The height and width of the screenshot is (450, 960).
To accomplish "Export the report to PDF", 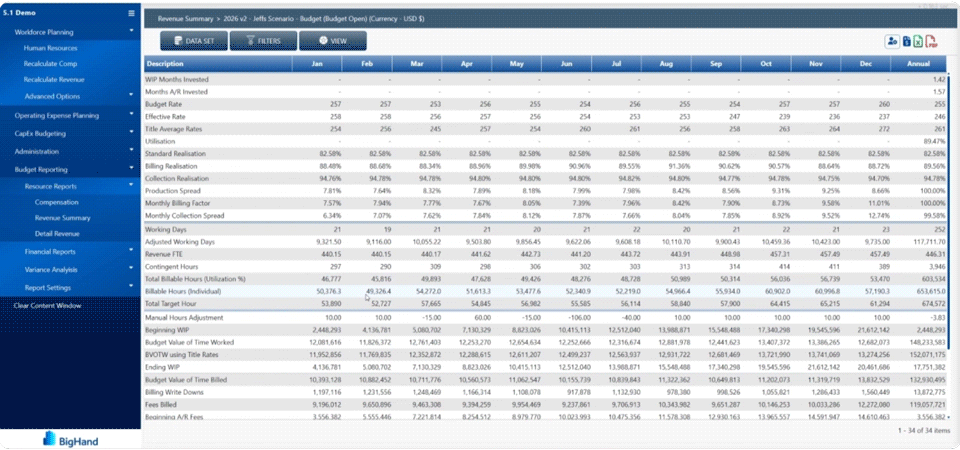I will click(931, 42).
